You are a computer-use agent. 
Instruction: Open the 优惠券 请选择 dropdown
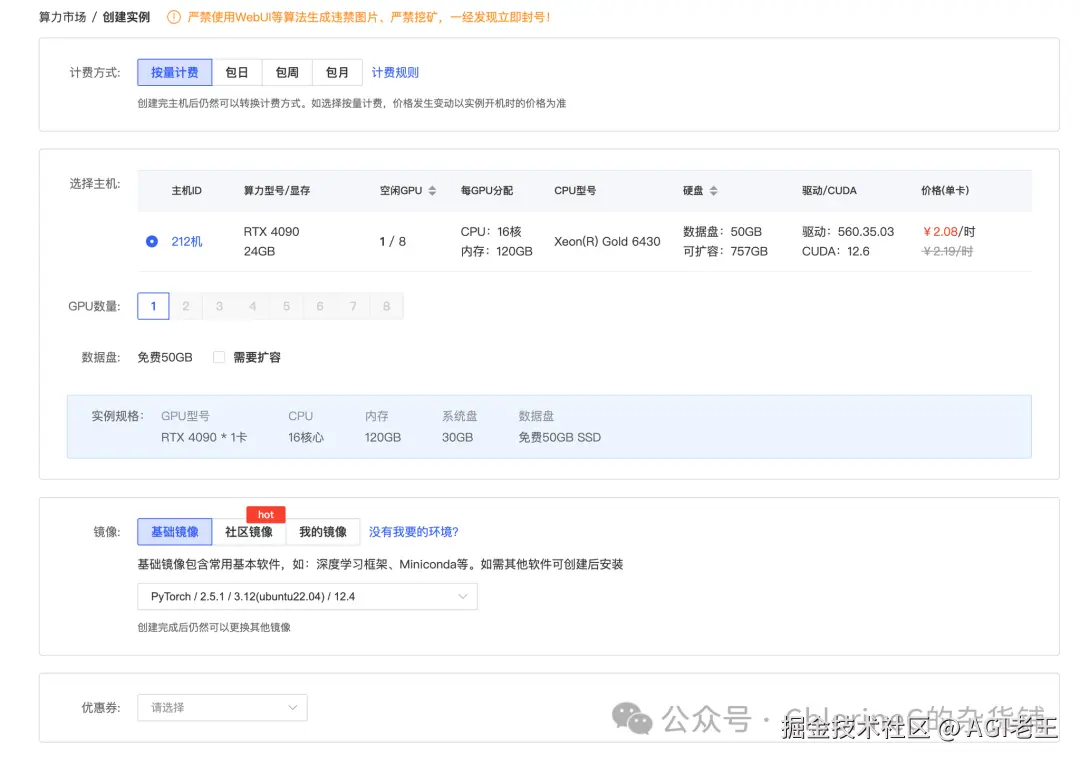pos(222,707)
